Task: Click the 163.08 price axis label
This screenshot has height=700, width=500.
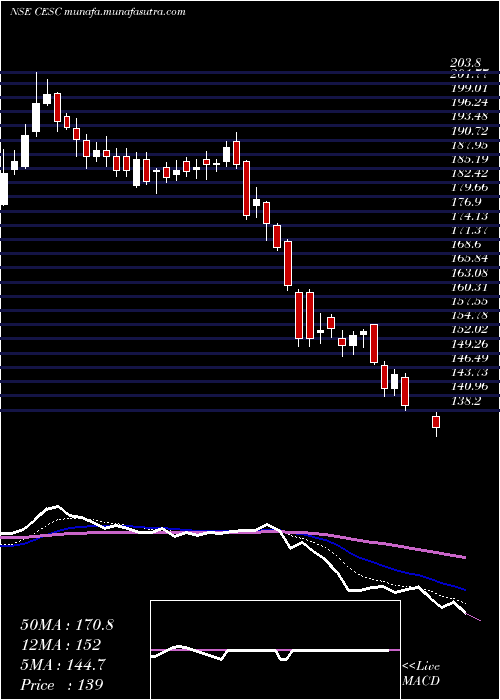Action: pyautogui.click(x=469, y=273)
